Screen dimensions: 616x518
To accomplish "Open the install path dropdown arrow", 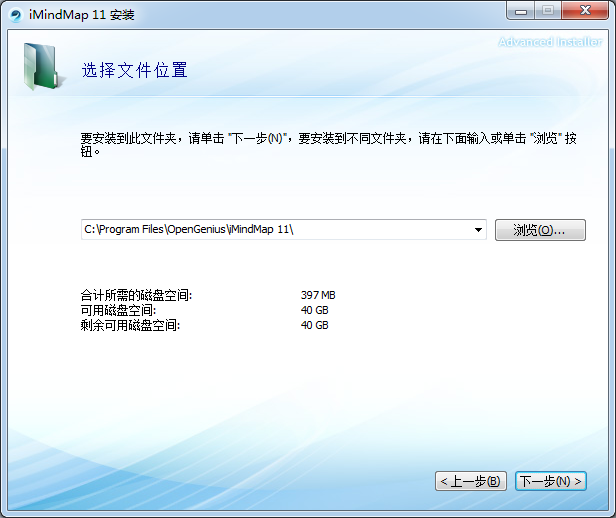I will tap(478, 230).
